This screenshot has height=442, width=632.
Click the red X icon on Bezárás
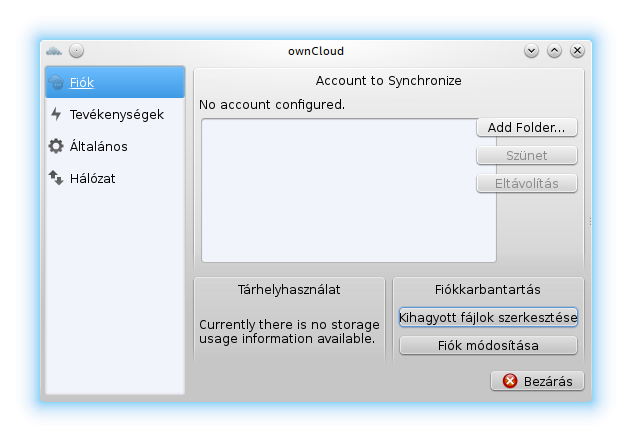(510, 381)
